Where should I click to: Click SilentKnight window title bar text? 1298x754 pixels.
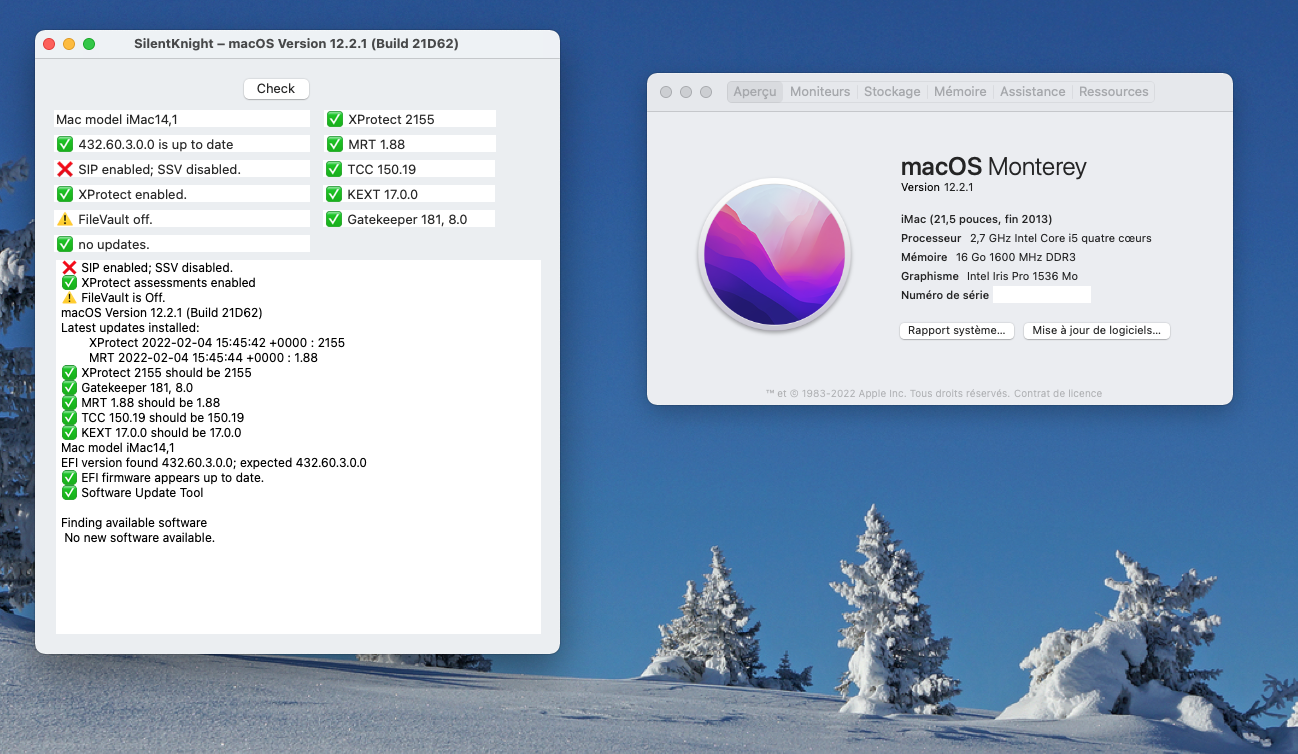(297, 44)
